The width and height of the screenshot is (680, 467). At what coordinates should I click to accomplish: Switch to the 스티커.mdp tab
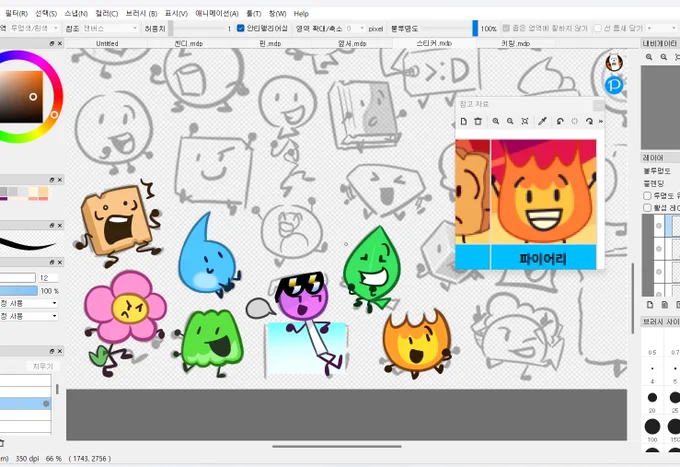434,43
